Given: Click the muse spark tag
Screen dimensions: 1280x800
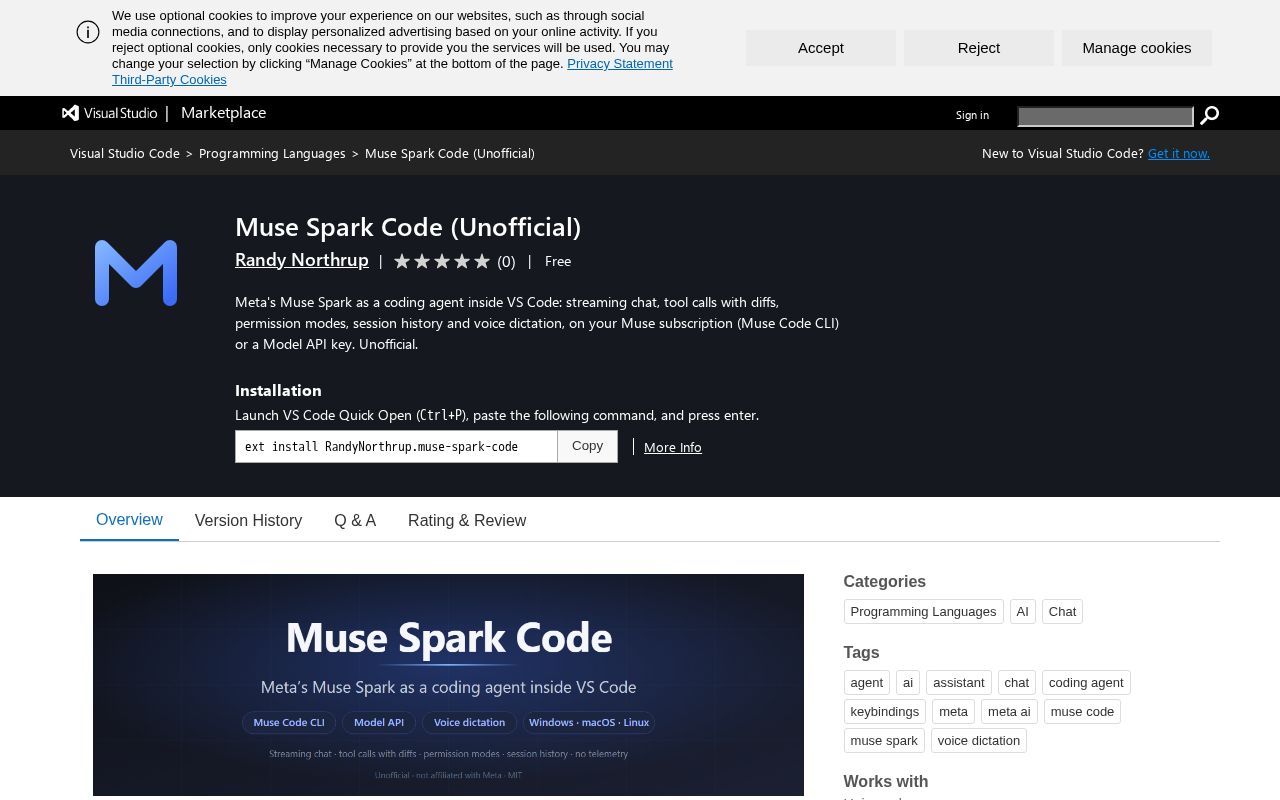Looking at the screenshot, I should pyautogui.click(x=884, y=741).
